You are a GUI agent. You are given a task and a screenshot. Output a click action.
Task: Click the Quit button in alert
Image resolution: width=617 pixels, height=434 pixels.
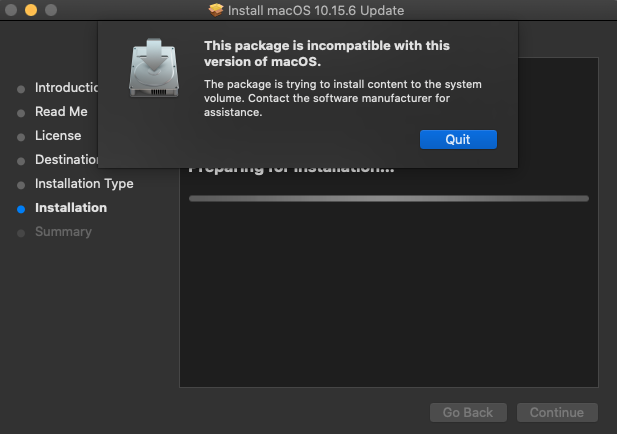[x=458, y=139]
